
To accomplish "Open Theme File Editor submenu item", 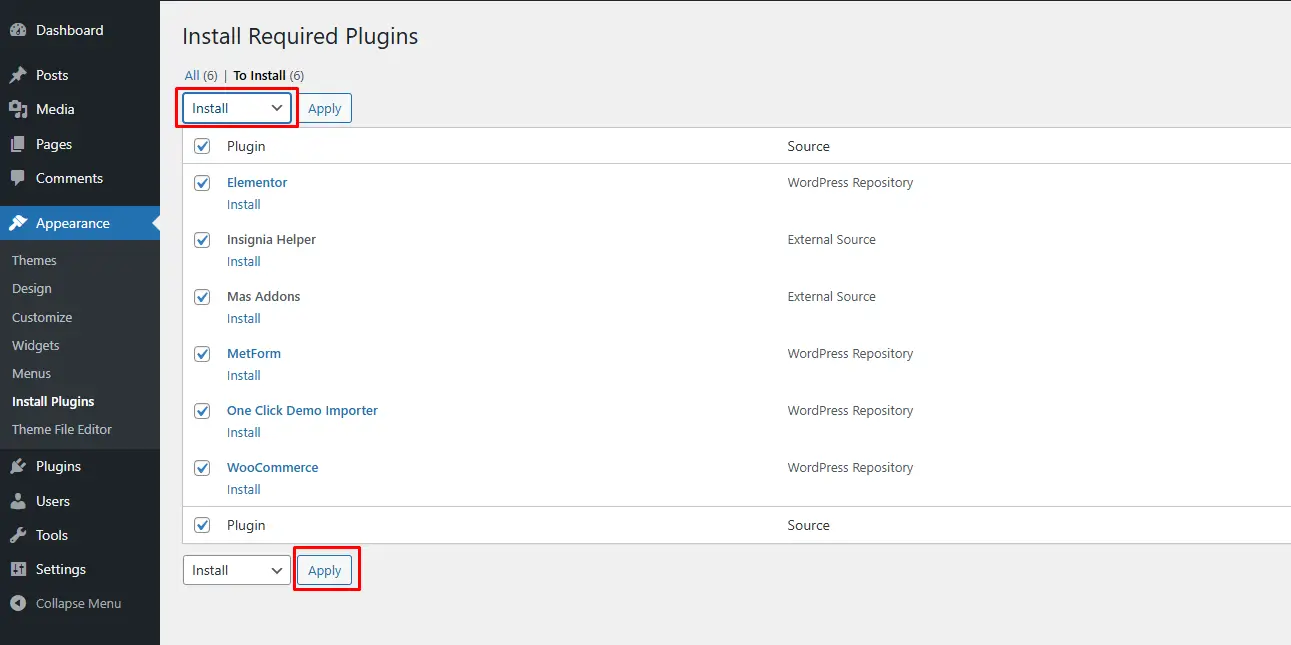I will click(62, 429).
